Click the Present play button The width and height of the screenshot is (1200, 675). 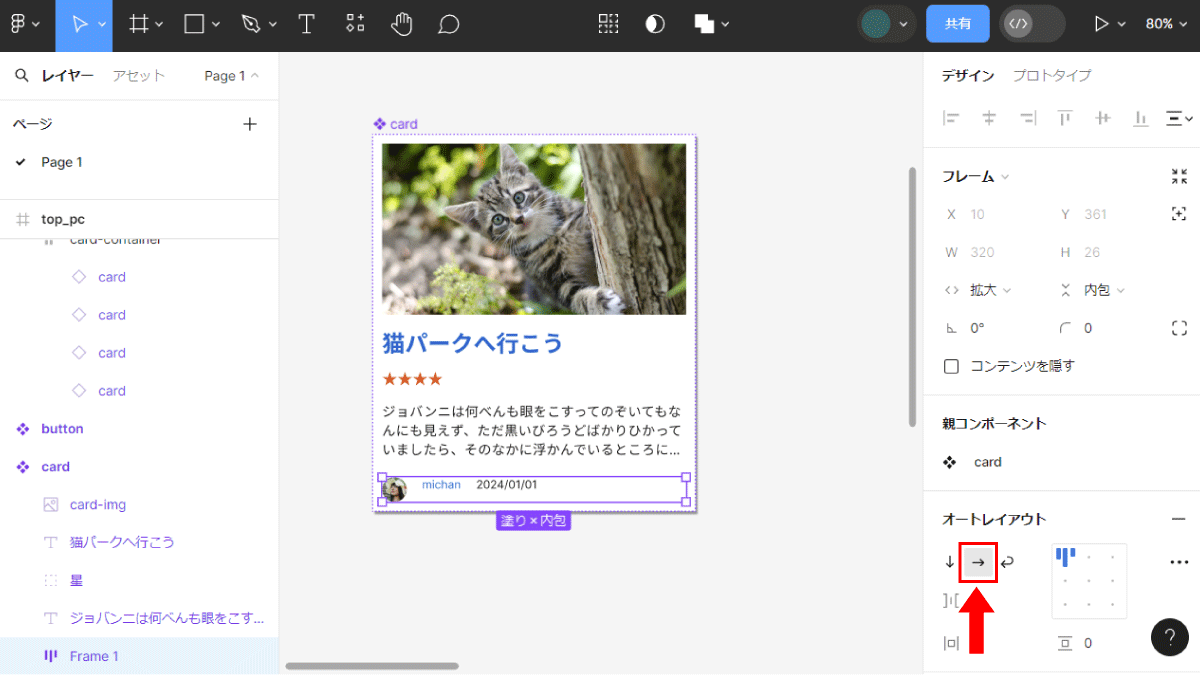1102,24
